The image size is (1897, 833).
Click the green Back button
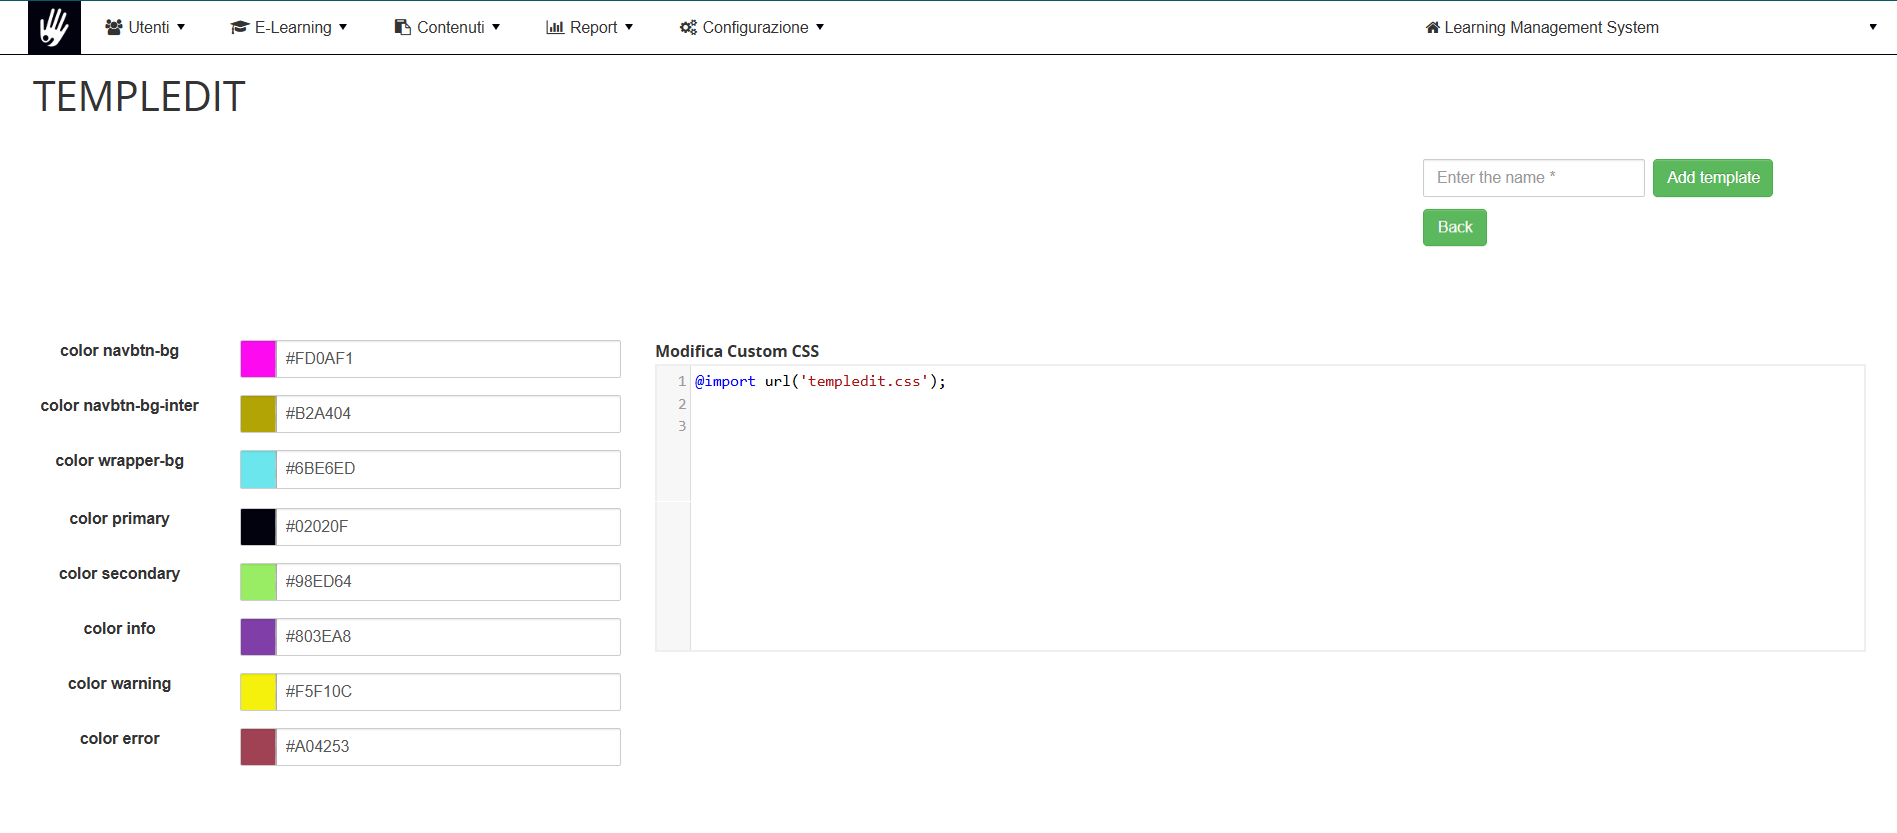tap(1455, 227)
